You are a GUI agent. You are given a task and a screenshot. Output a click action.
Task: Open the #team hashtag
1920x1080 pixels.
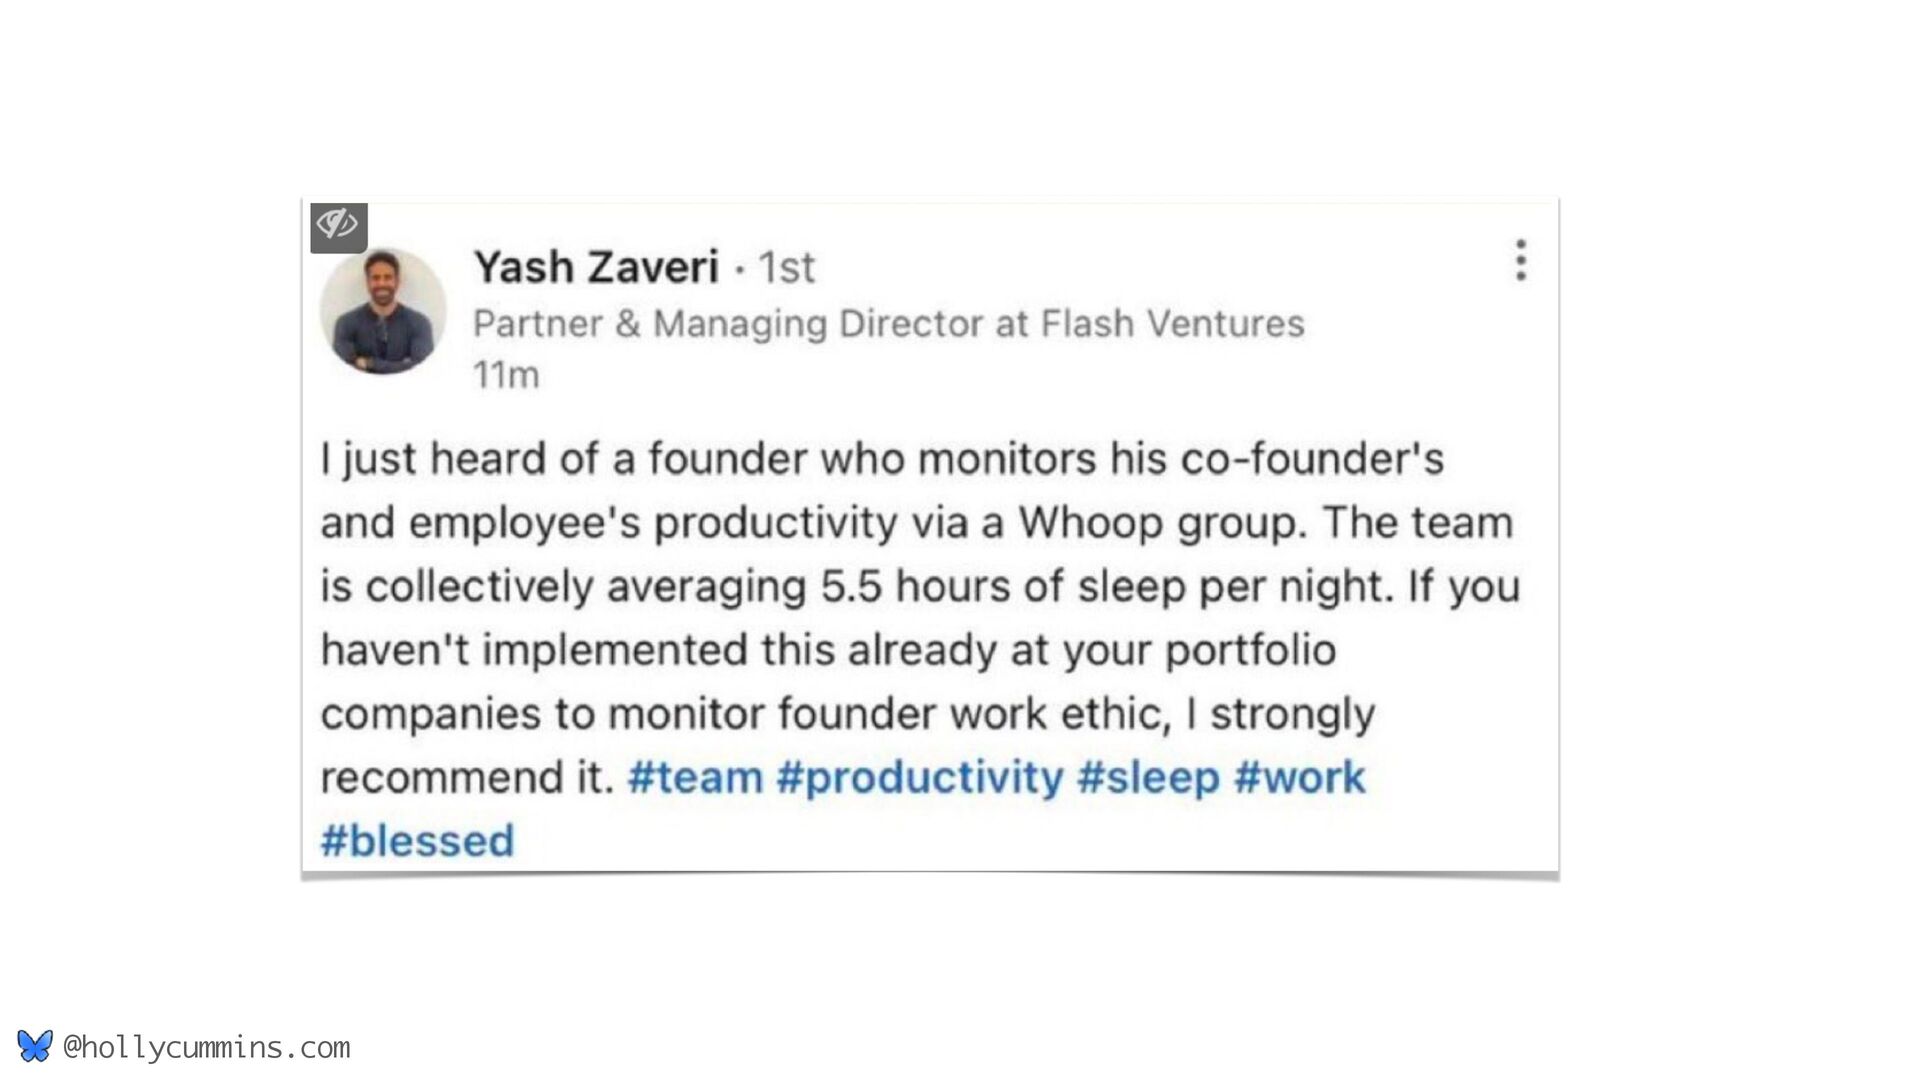(695, 777)
